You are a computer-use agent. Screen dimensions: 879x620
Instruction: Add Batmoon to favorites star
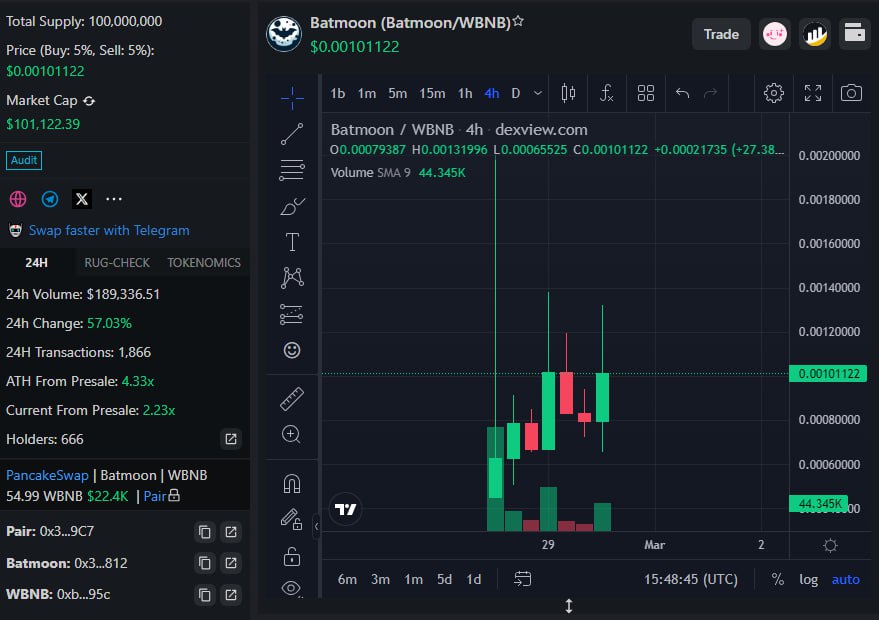pyautogui.click(x=518, y=21)
